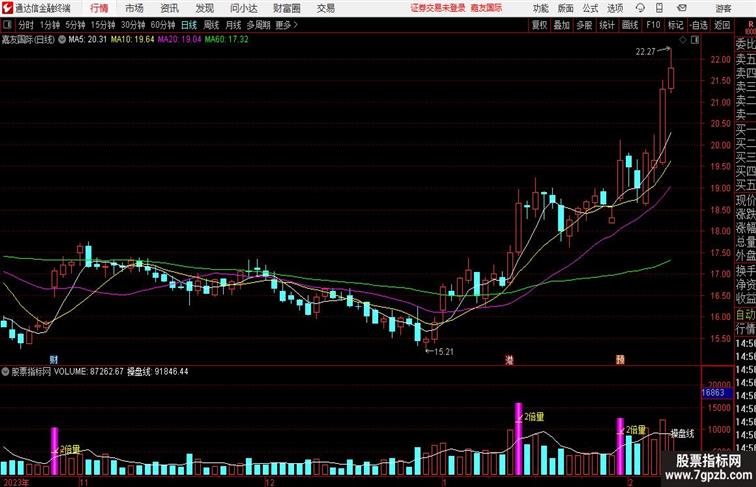
Task: Click the 财 marker below the chart
Action: pos(54,360)
